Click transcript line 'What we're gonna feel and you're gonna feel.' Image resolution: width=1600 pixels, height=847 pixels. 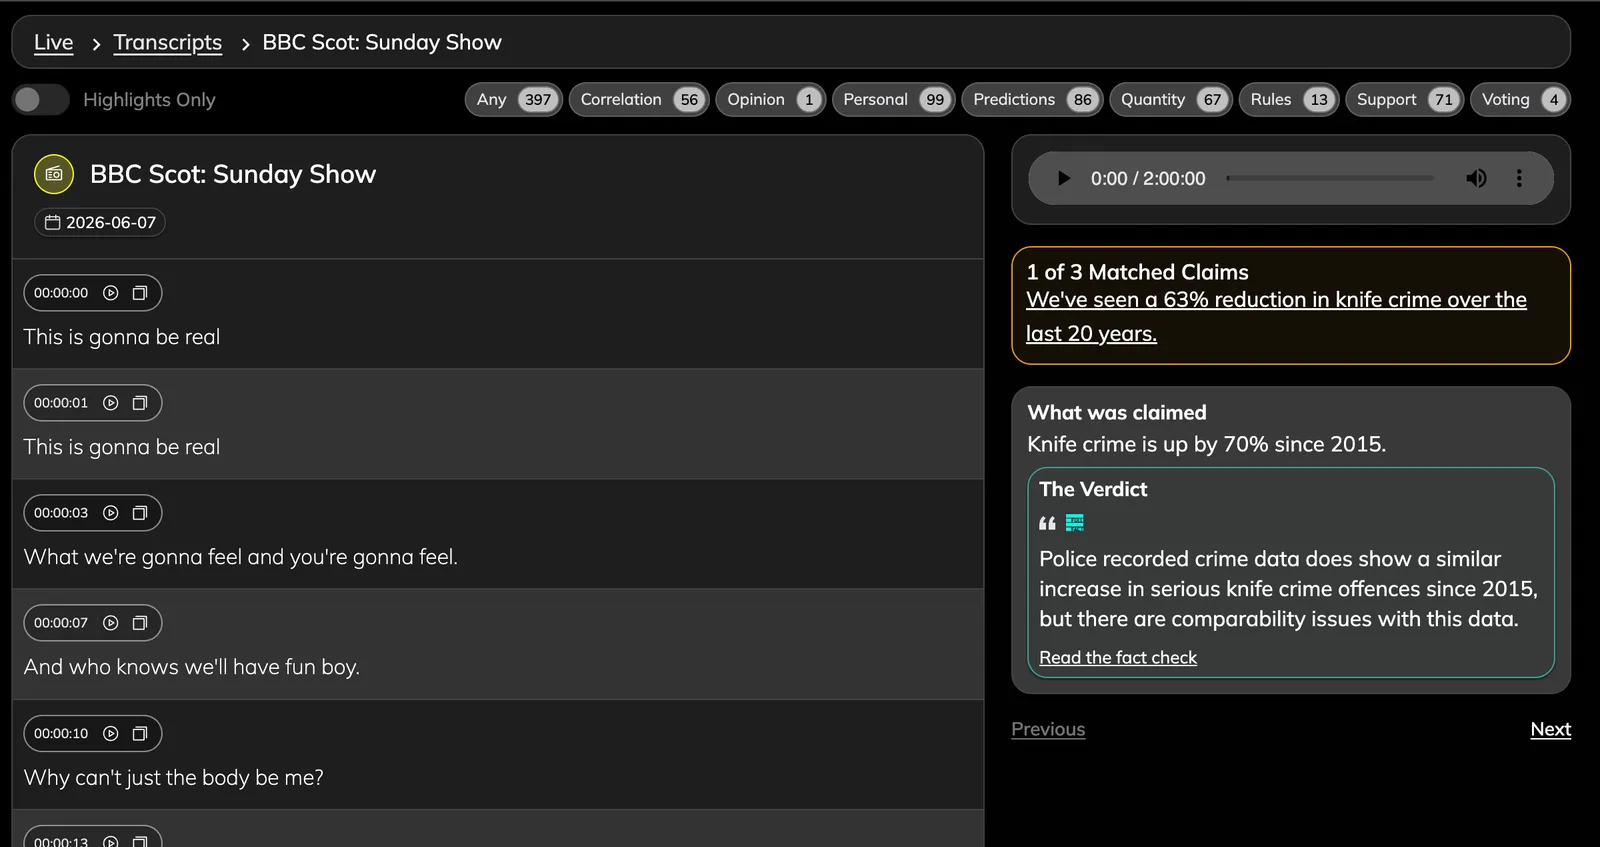241,557
